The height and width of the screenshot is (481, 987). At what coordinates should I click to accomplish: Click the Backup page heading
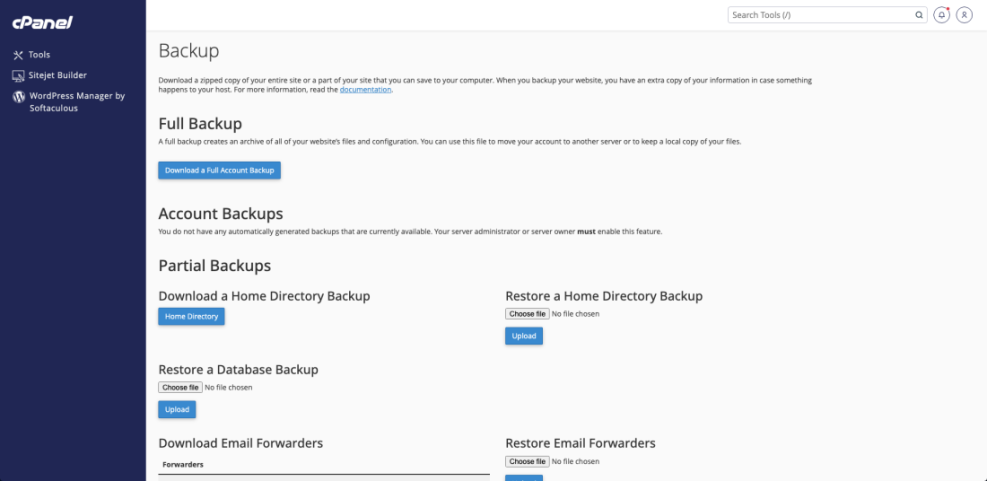189,51
